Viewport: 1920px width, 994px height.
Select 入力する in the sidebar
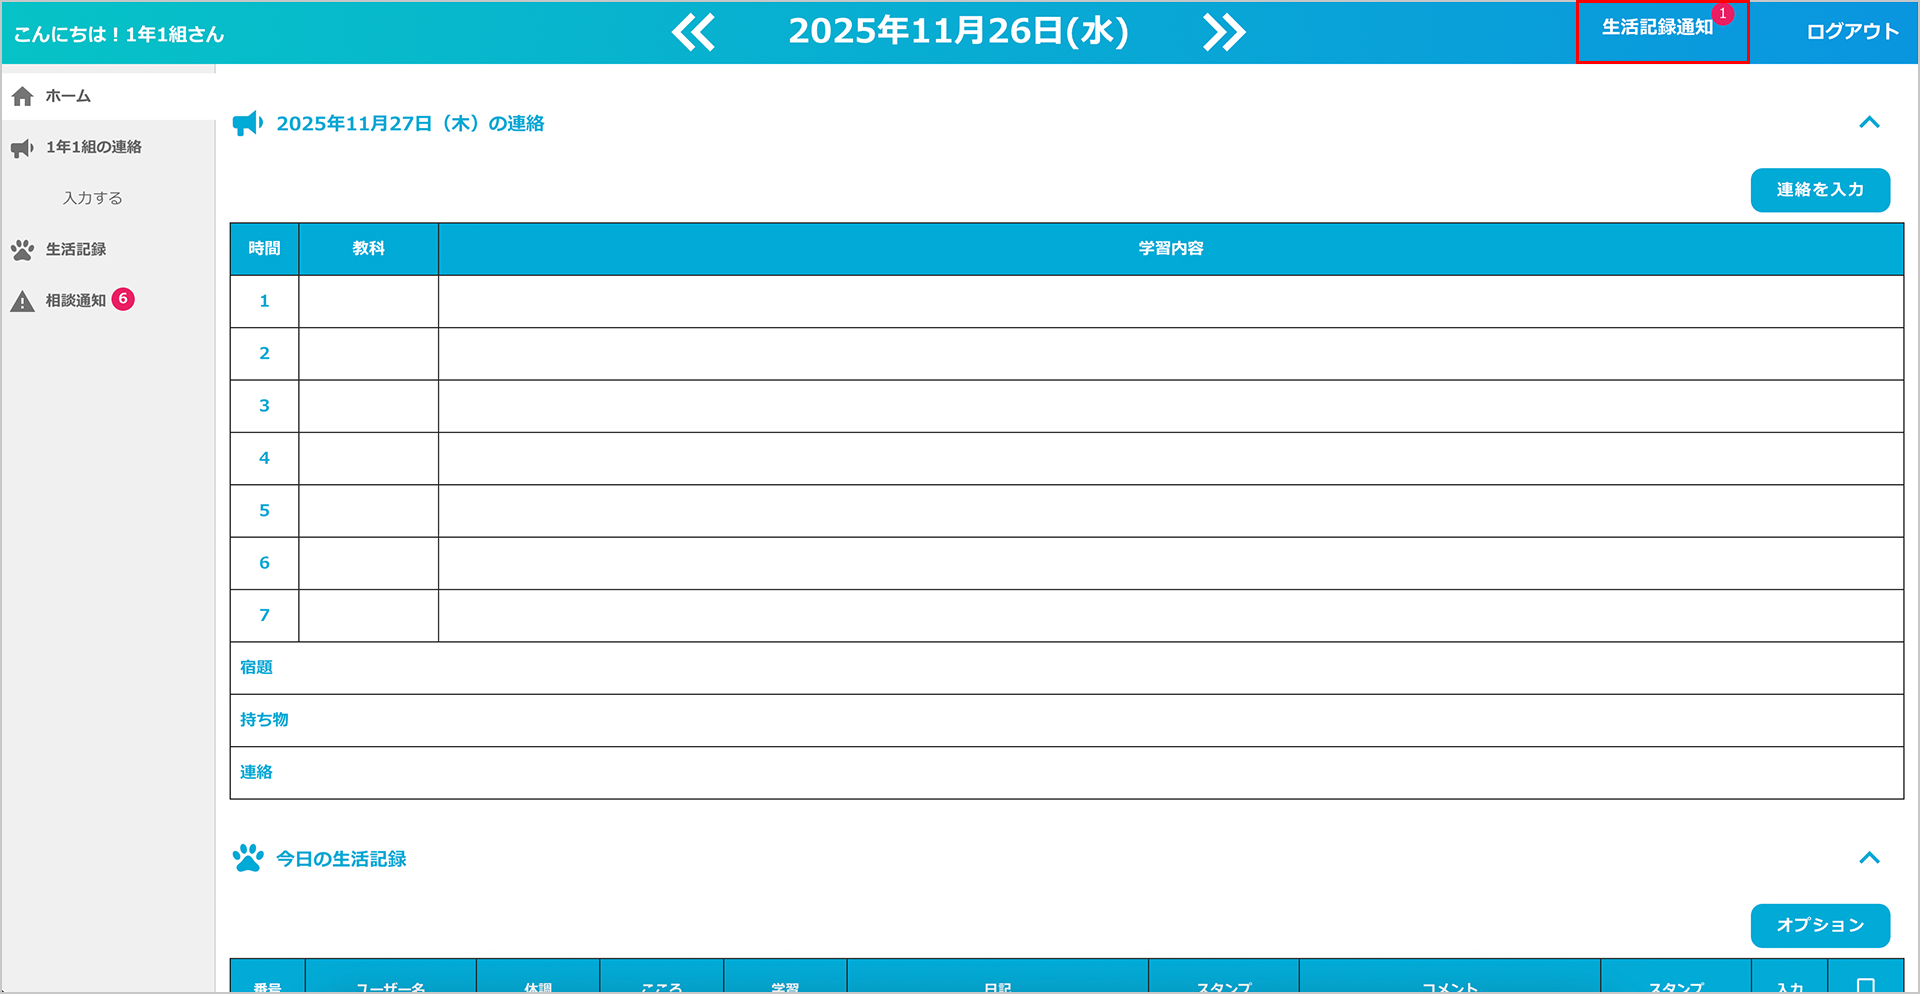point(93,198)
